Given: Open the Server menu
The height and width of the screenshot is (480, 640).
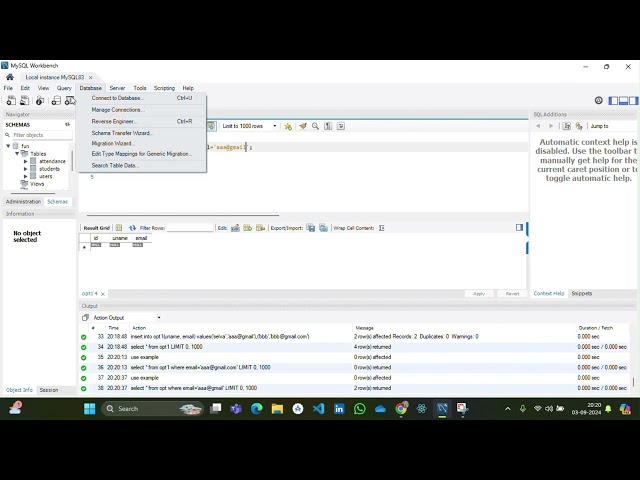Looking at the screenshot, I should click(x=117, y=88).
